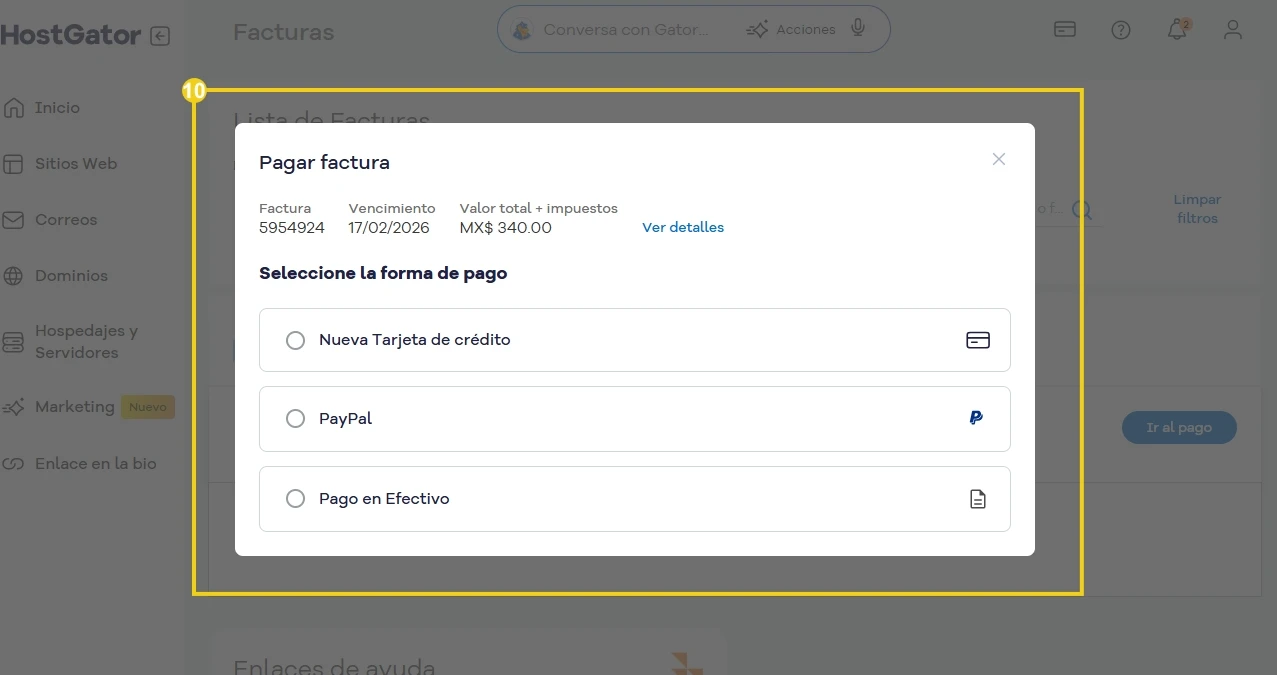Select the PayPal payment radio button
1277x675 pixels.
295,418
